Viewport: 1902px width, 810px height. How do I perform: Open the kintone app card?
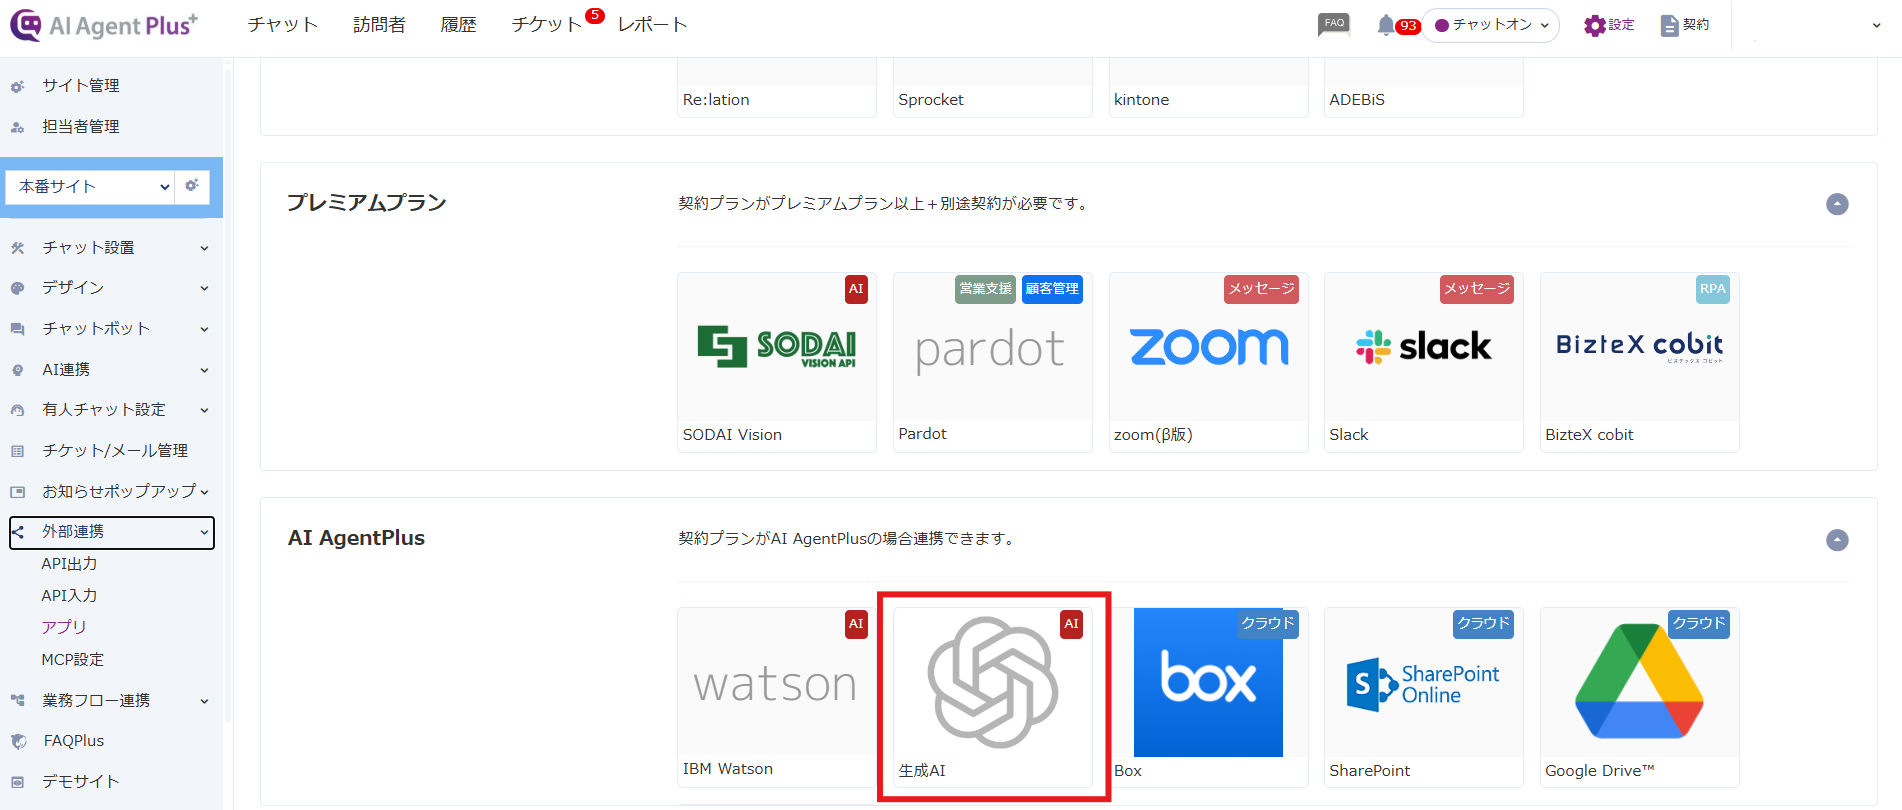(1208, 88)
